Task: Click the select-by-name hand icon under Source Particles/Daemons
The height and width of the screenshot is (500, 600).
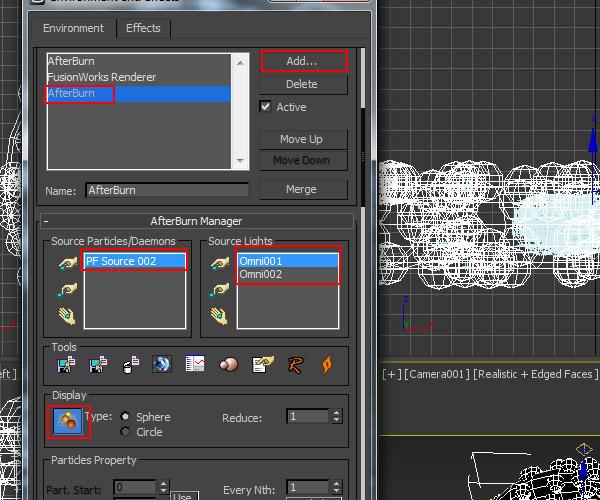Action: tap(68, 316)
